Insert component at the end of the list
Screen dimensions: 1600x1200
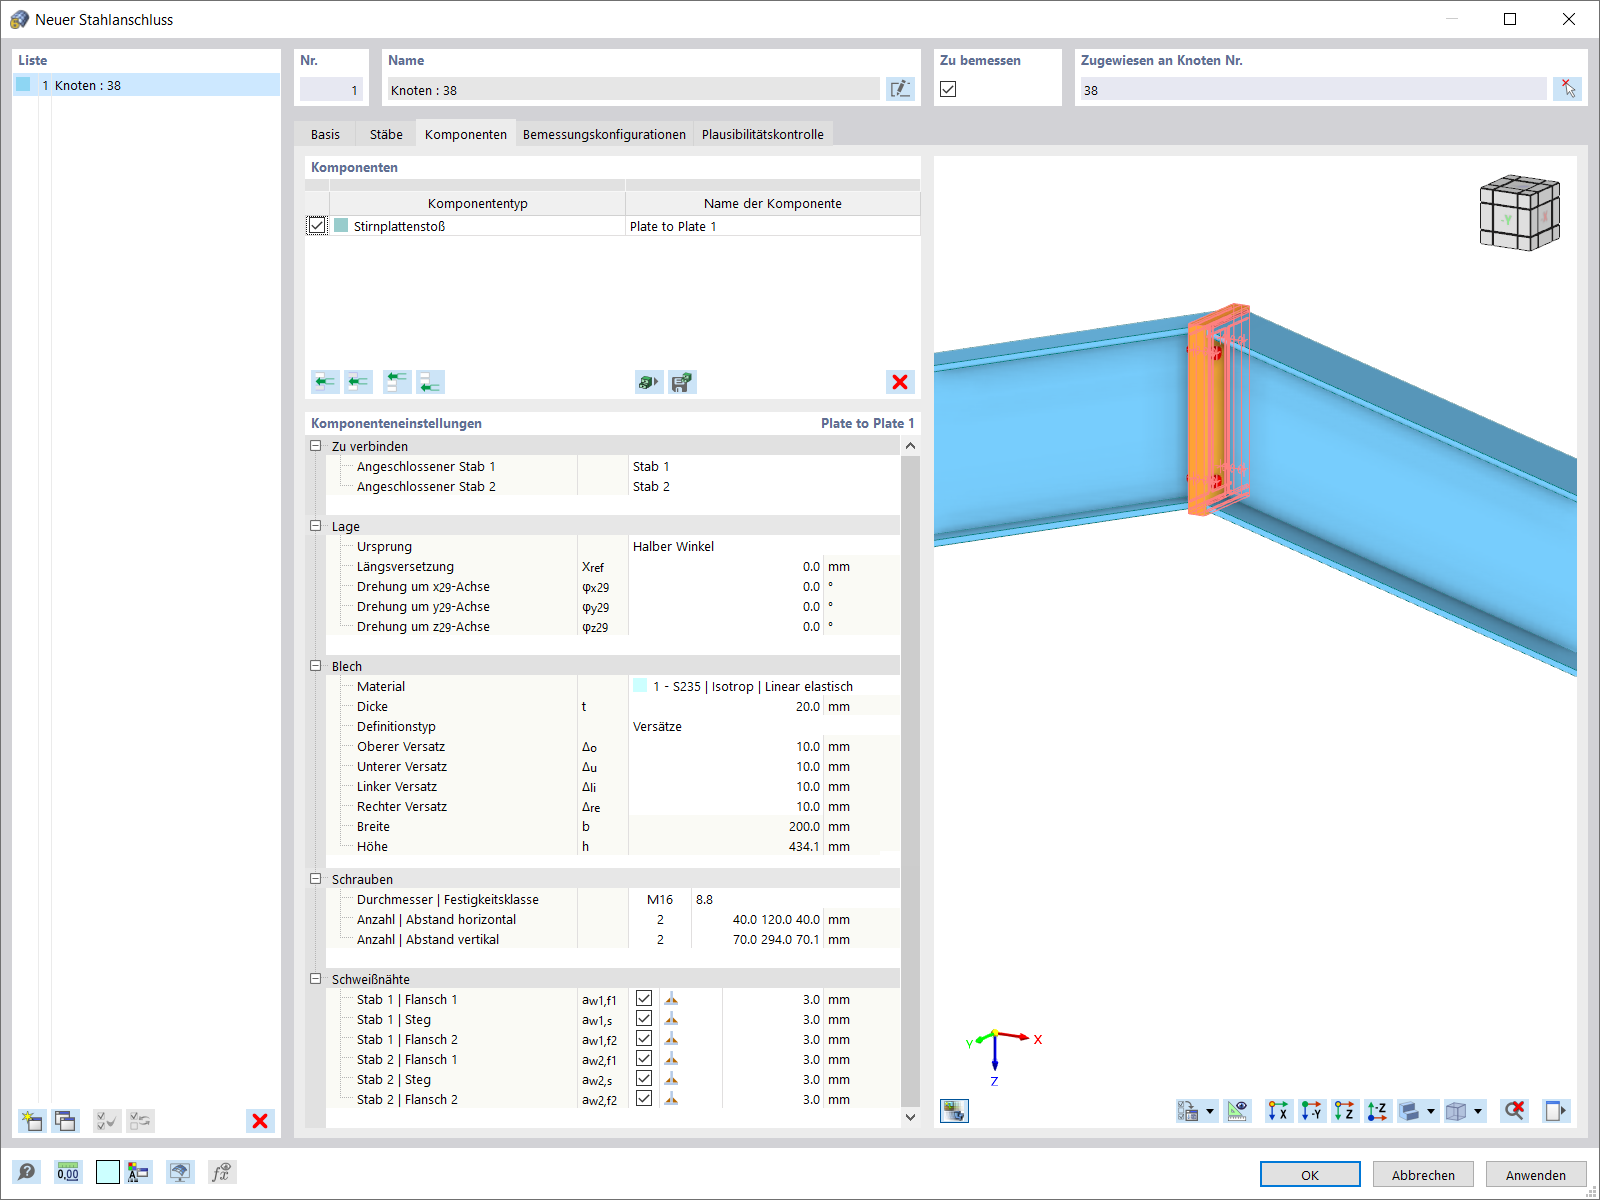[x=430, y=381]
